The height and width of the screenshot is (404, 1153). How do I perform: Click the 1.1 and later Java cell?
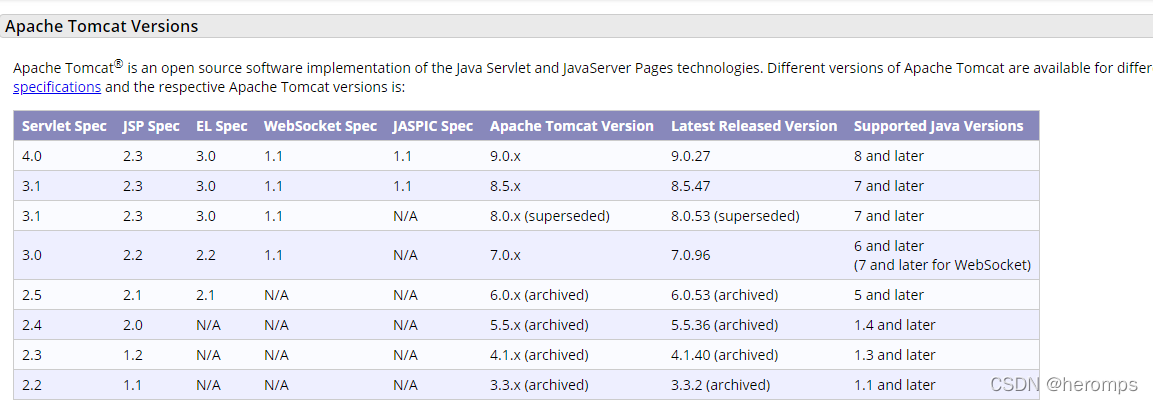click(895, 385)
